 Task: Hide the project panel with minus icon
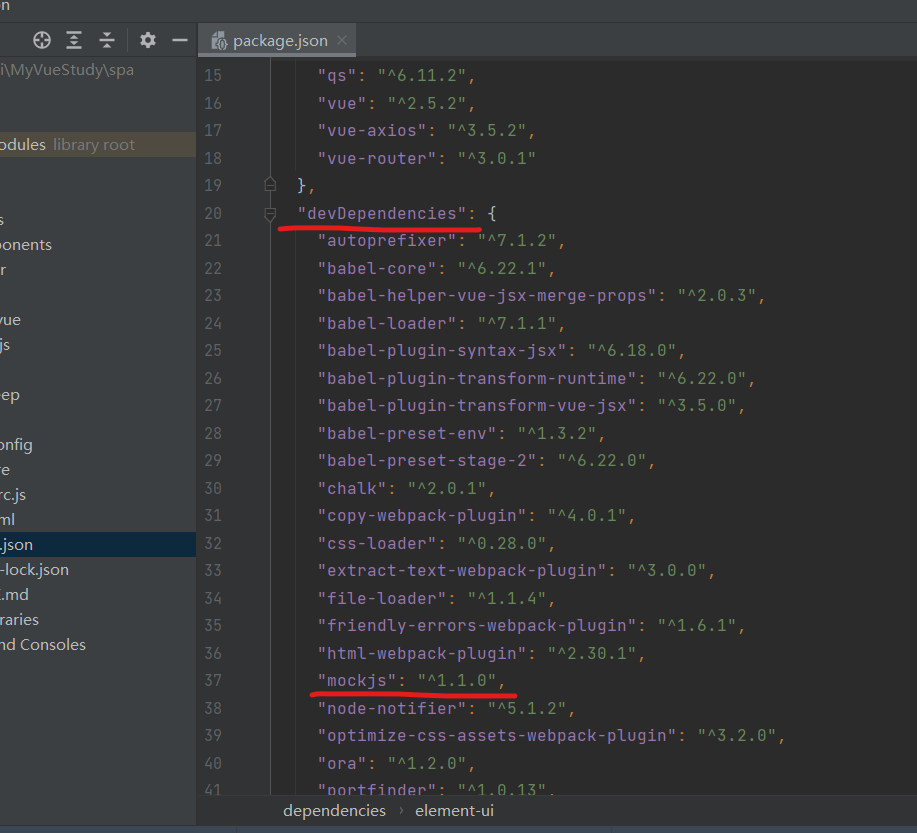[180, 40]
